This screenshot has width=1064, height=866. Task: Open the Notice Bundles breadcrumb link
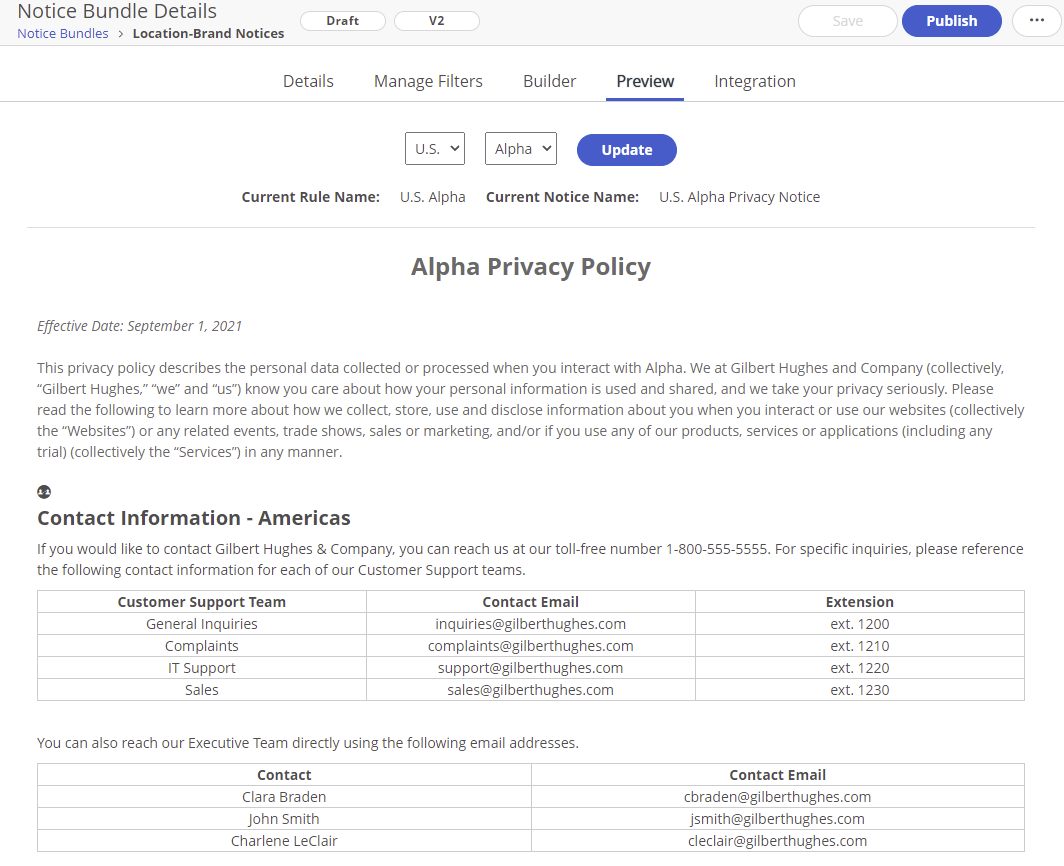pos(62,33)
